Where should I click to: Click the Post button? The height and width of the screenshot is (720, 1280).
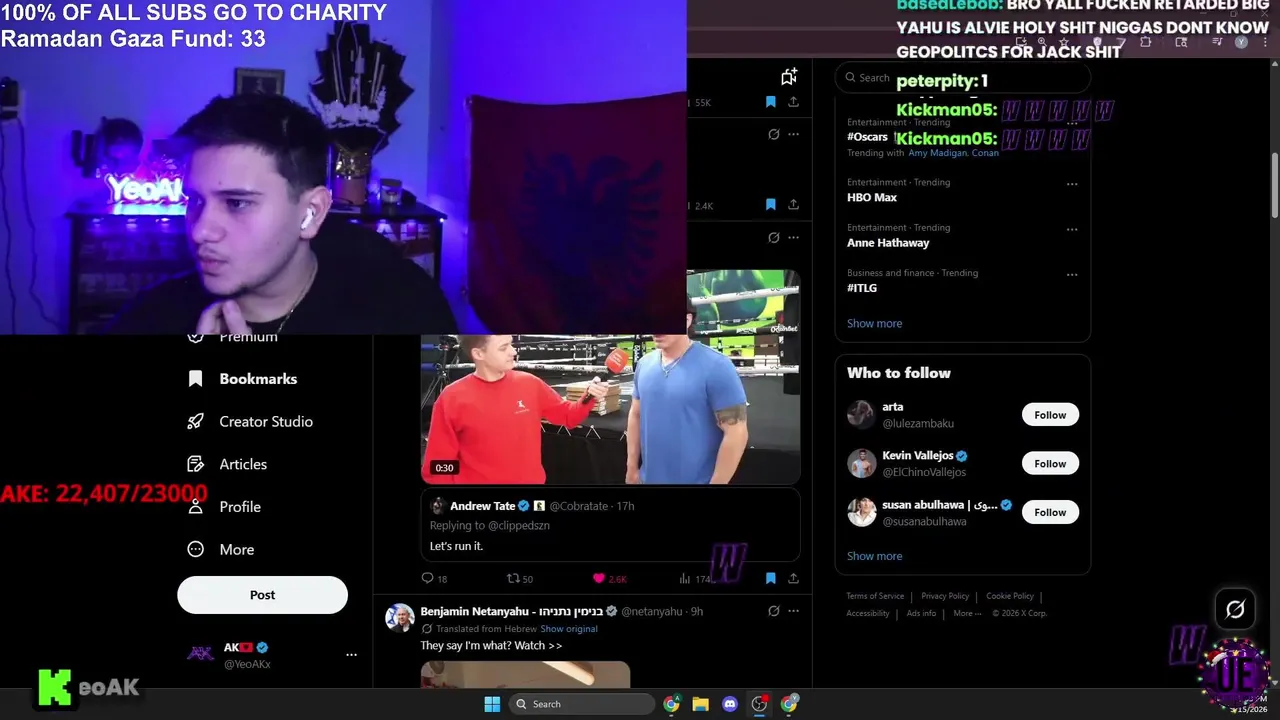(262, 595)
